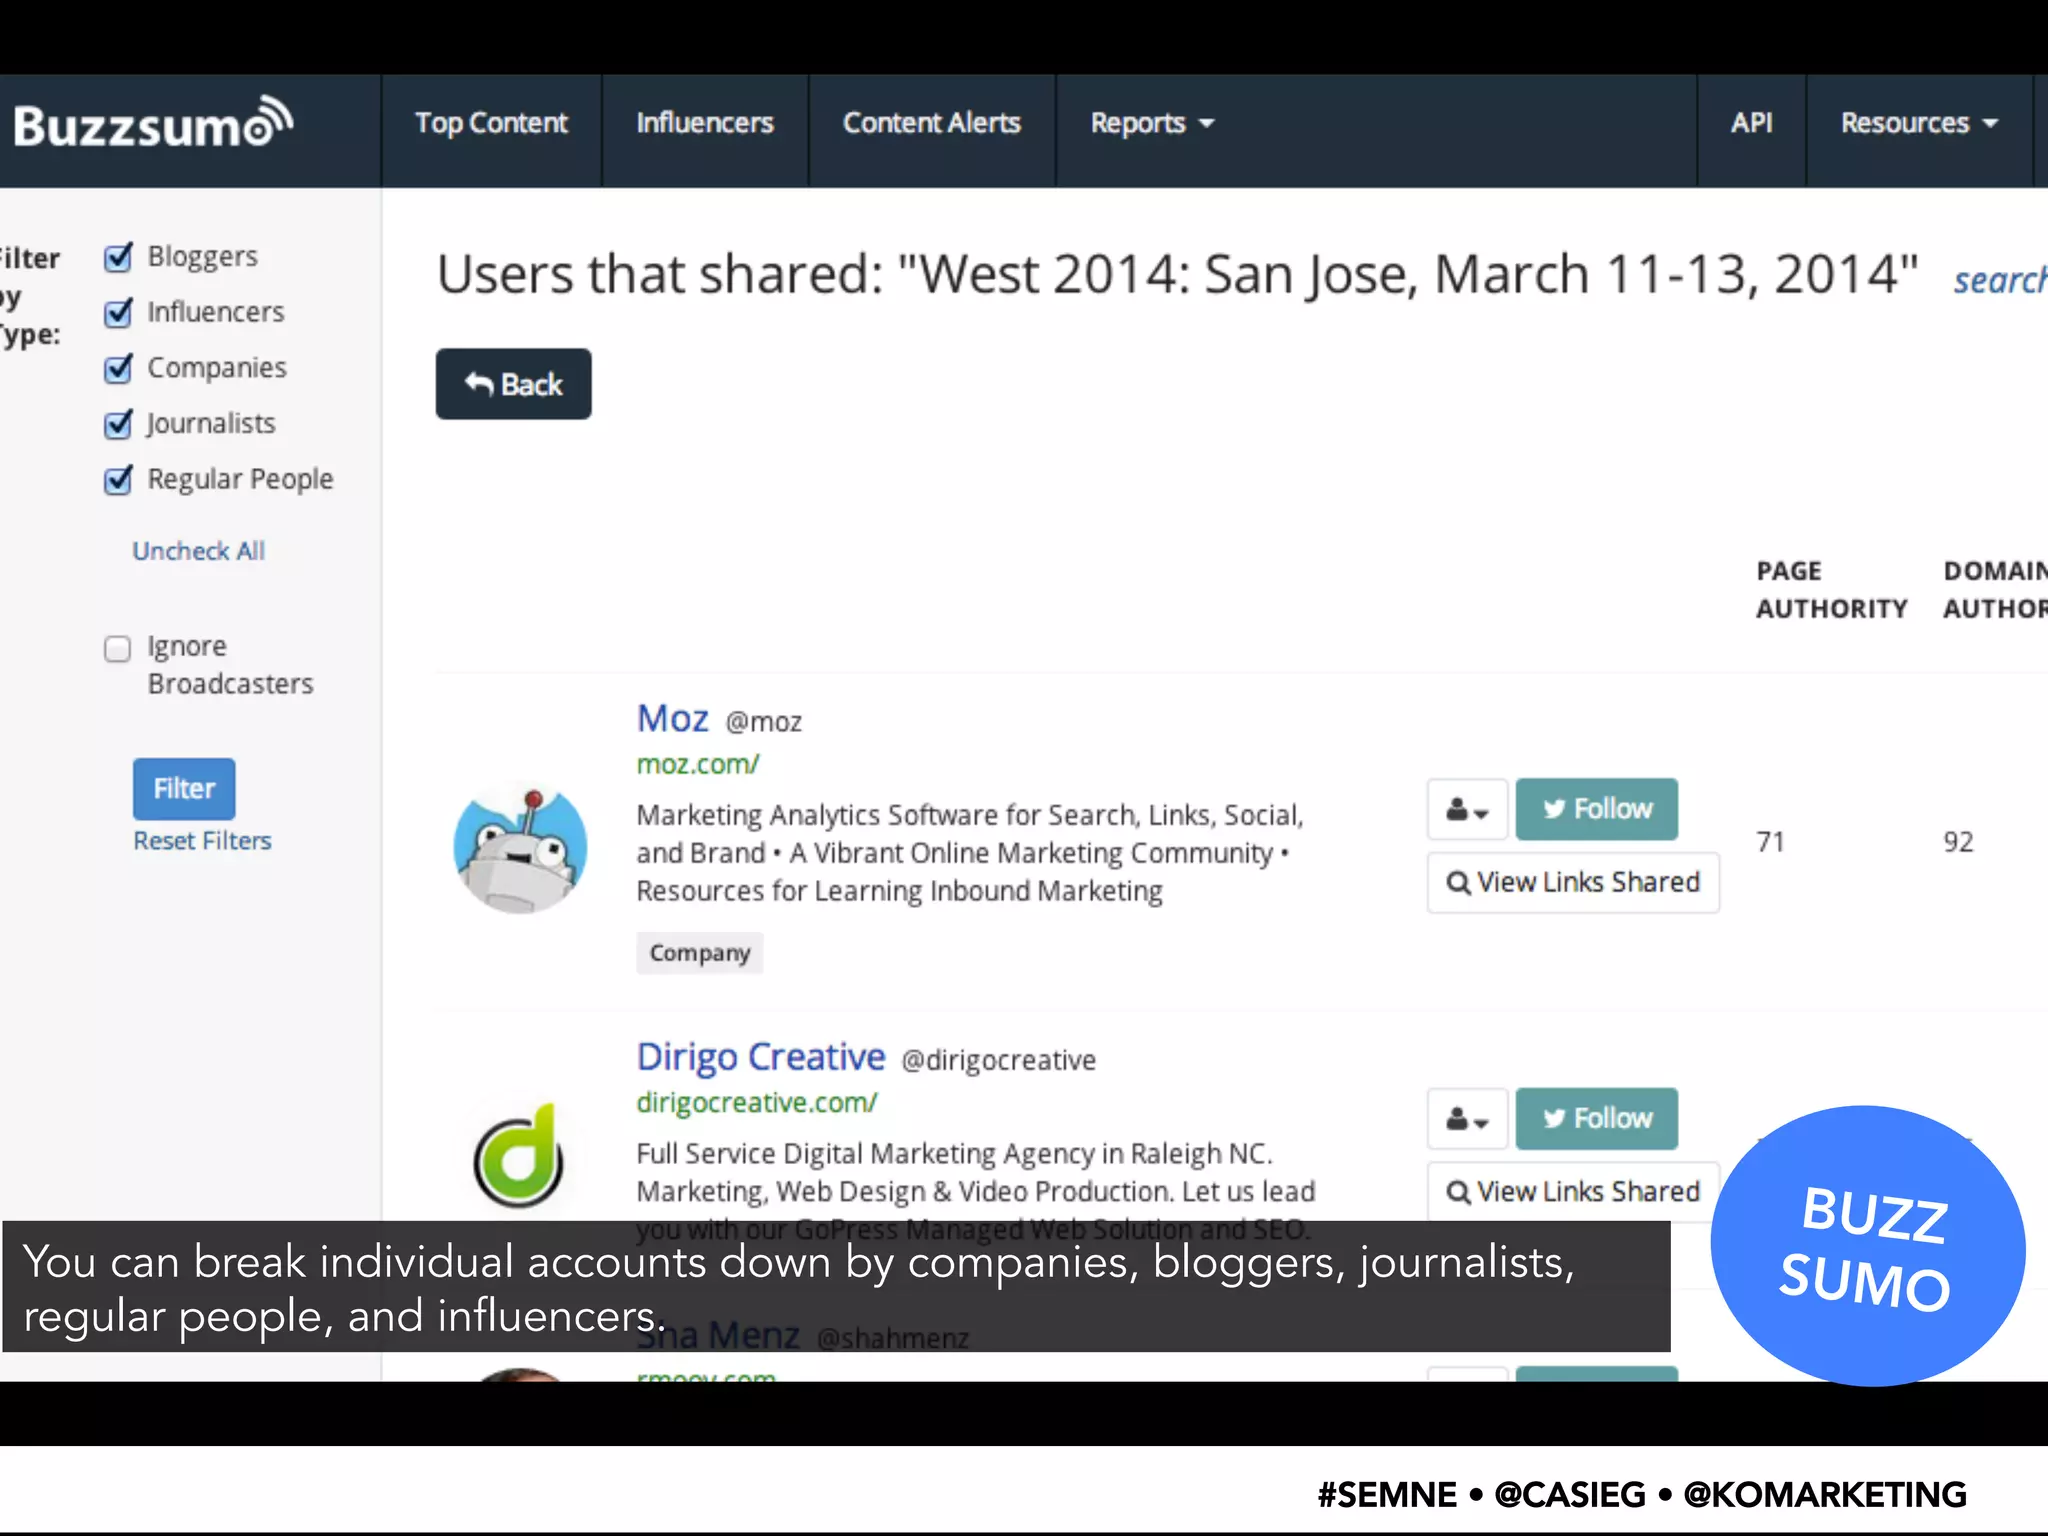Open the Moz profile name link
This screenshot has width=2048, height=1536.
(x=673, y=719)
